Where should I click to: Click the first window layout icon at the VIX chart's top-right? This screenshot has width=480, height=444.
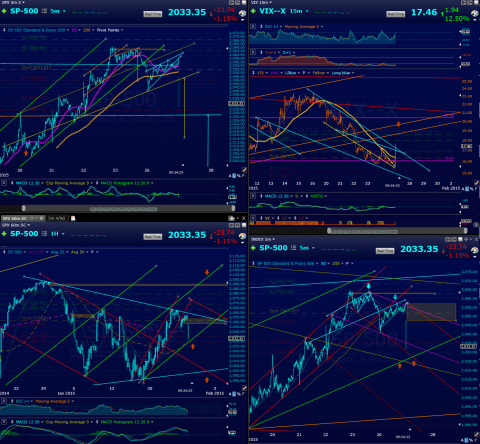pyautogui.click(x=464, y=2)
